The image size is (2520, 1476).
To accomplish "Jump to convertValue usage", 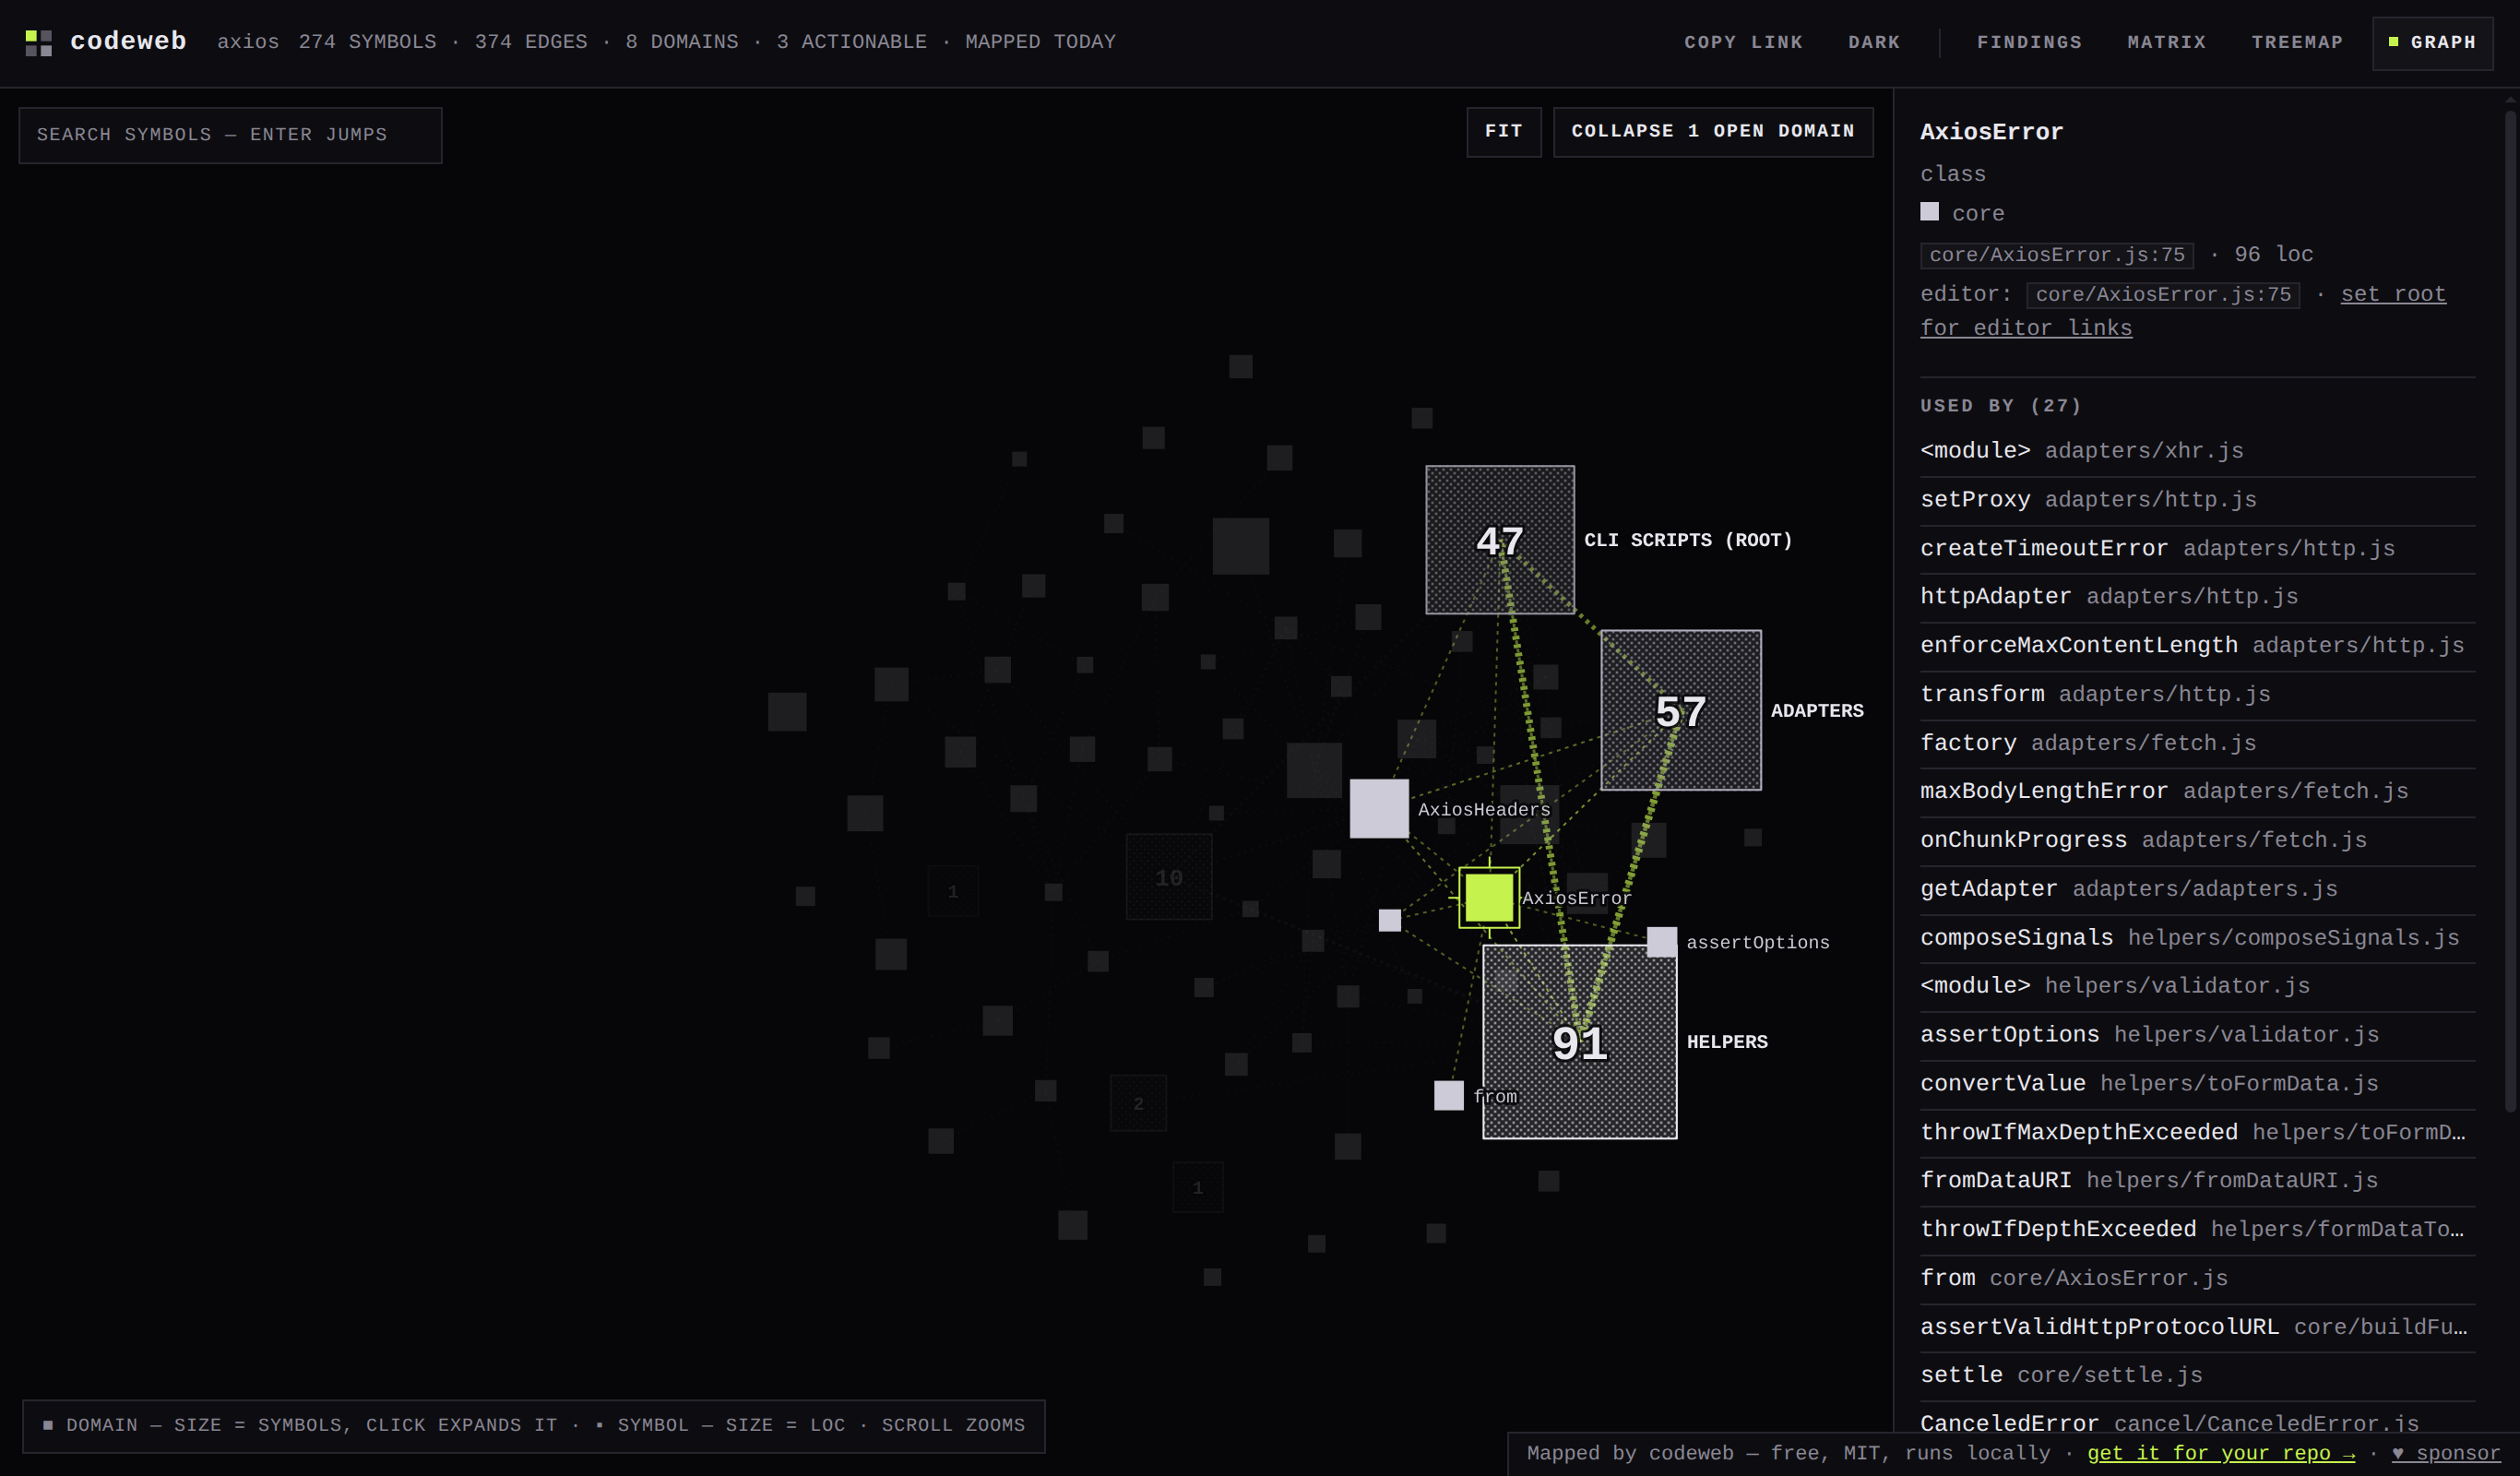I will click(x=2197, y=1085).
